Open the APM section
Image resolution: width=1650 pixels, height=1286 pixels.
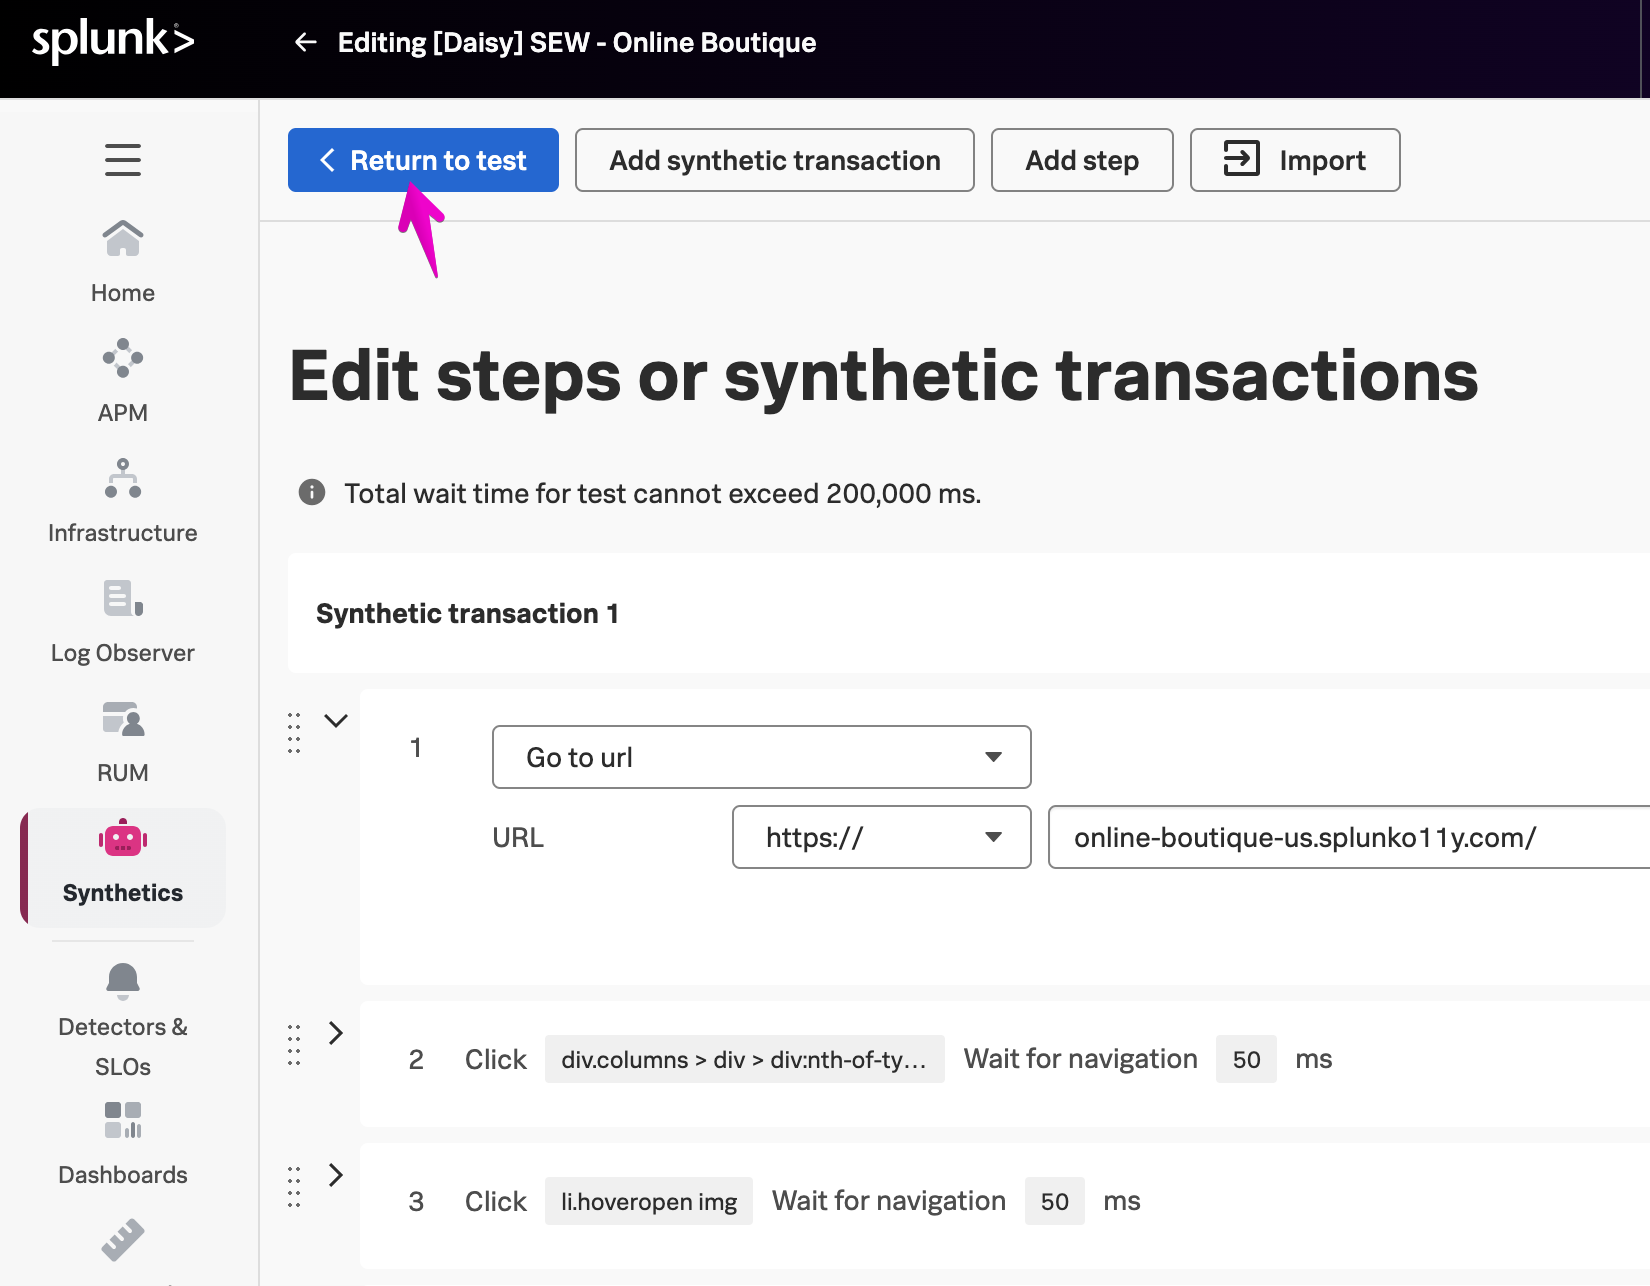(x=122, y=380)
